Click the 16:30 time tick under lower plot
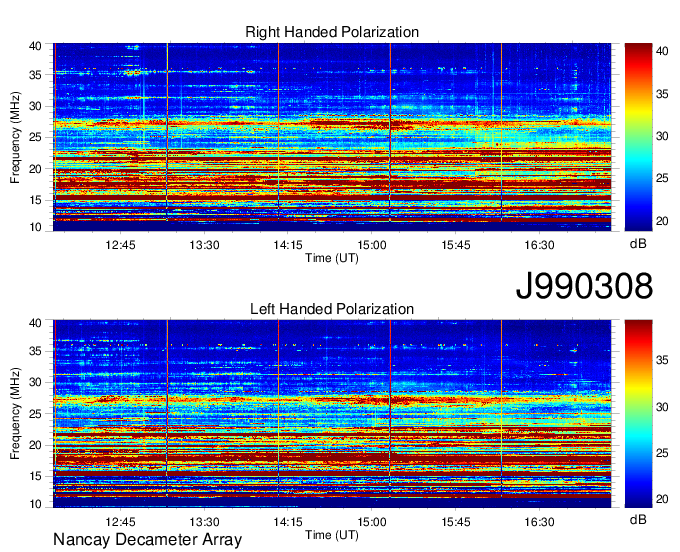 (x=539, y=522)
